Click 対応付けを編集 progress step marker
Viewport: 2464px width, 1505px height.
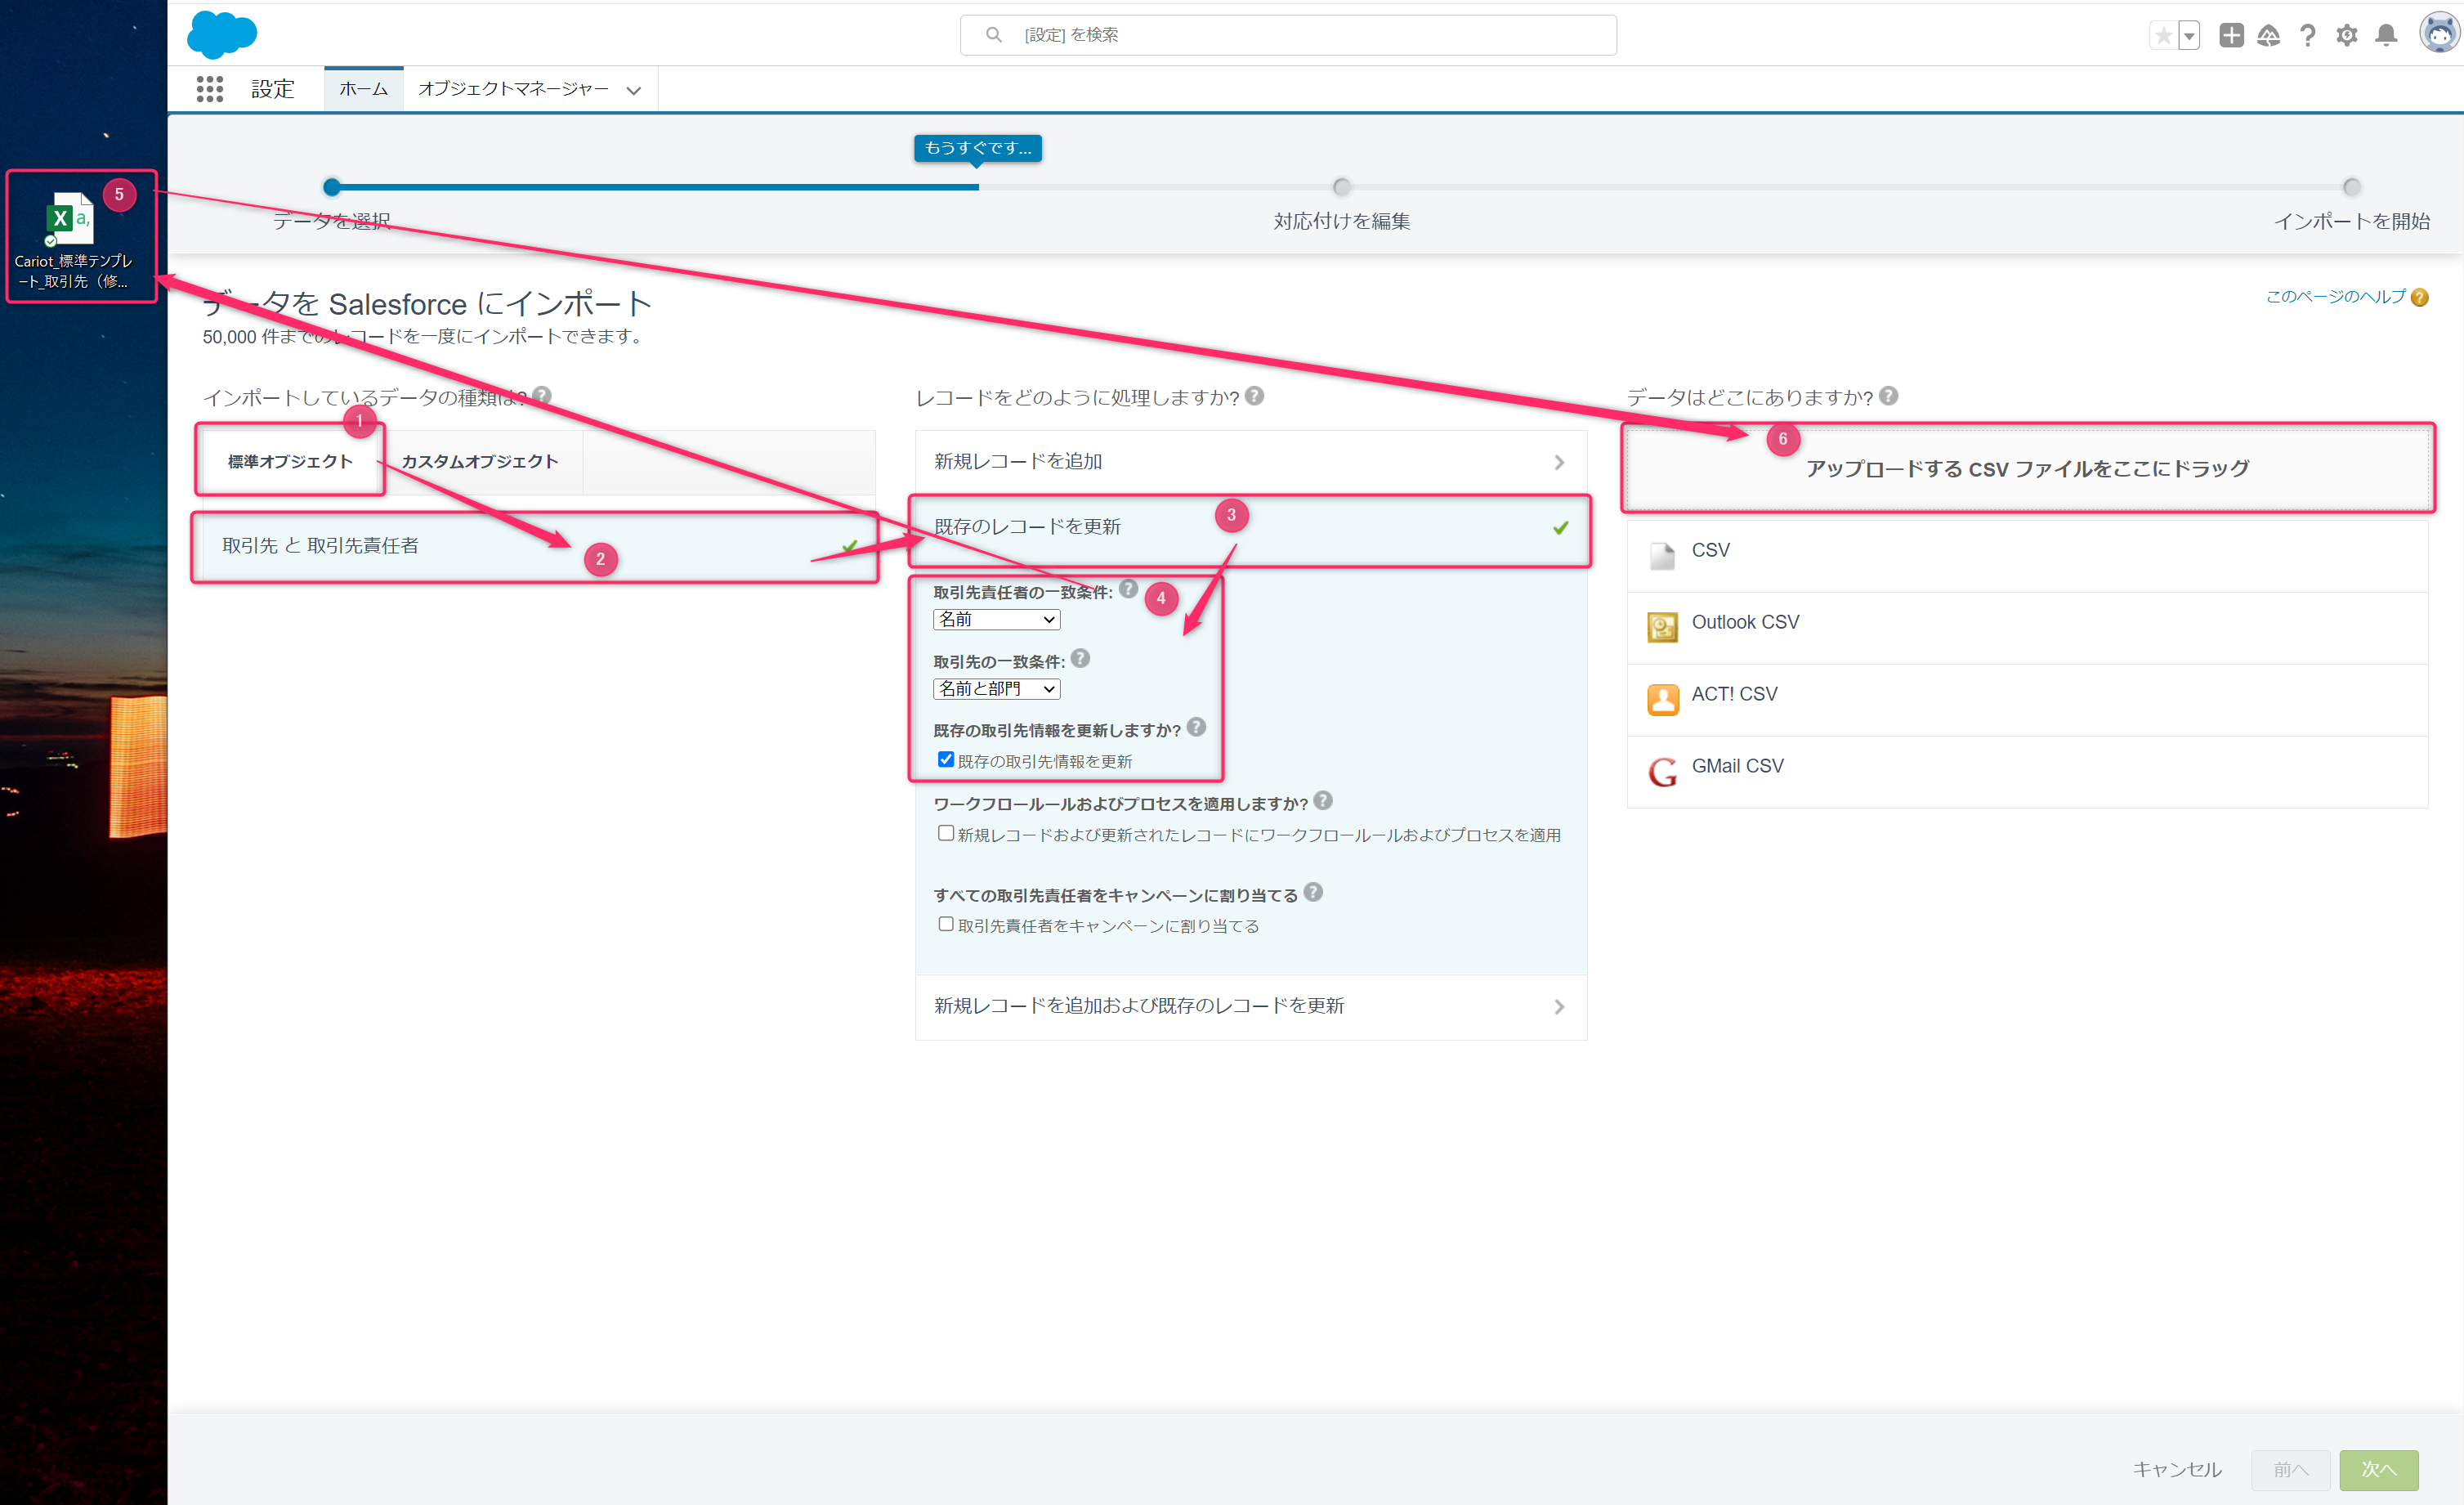(1342, 187)
